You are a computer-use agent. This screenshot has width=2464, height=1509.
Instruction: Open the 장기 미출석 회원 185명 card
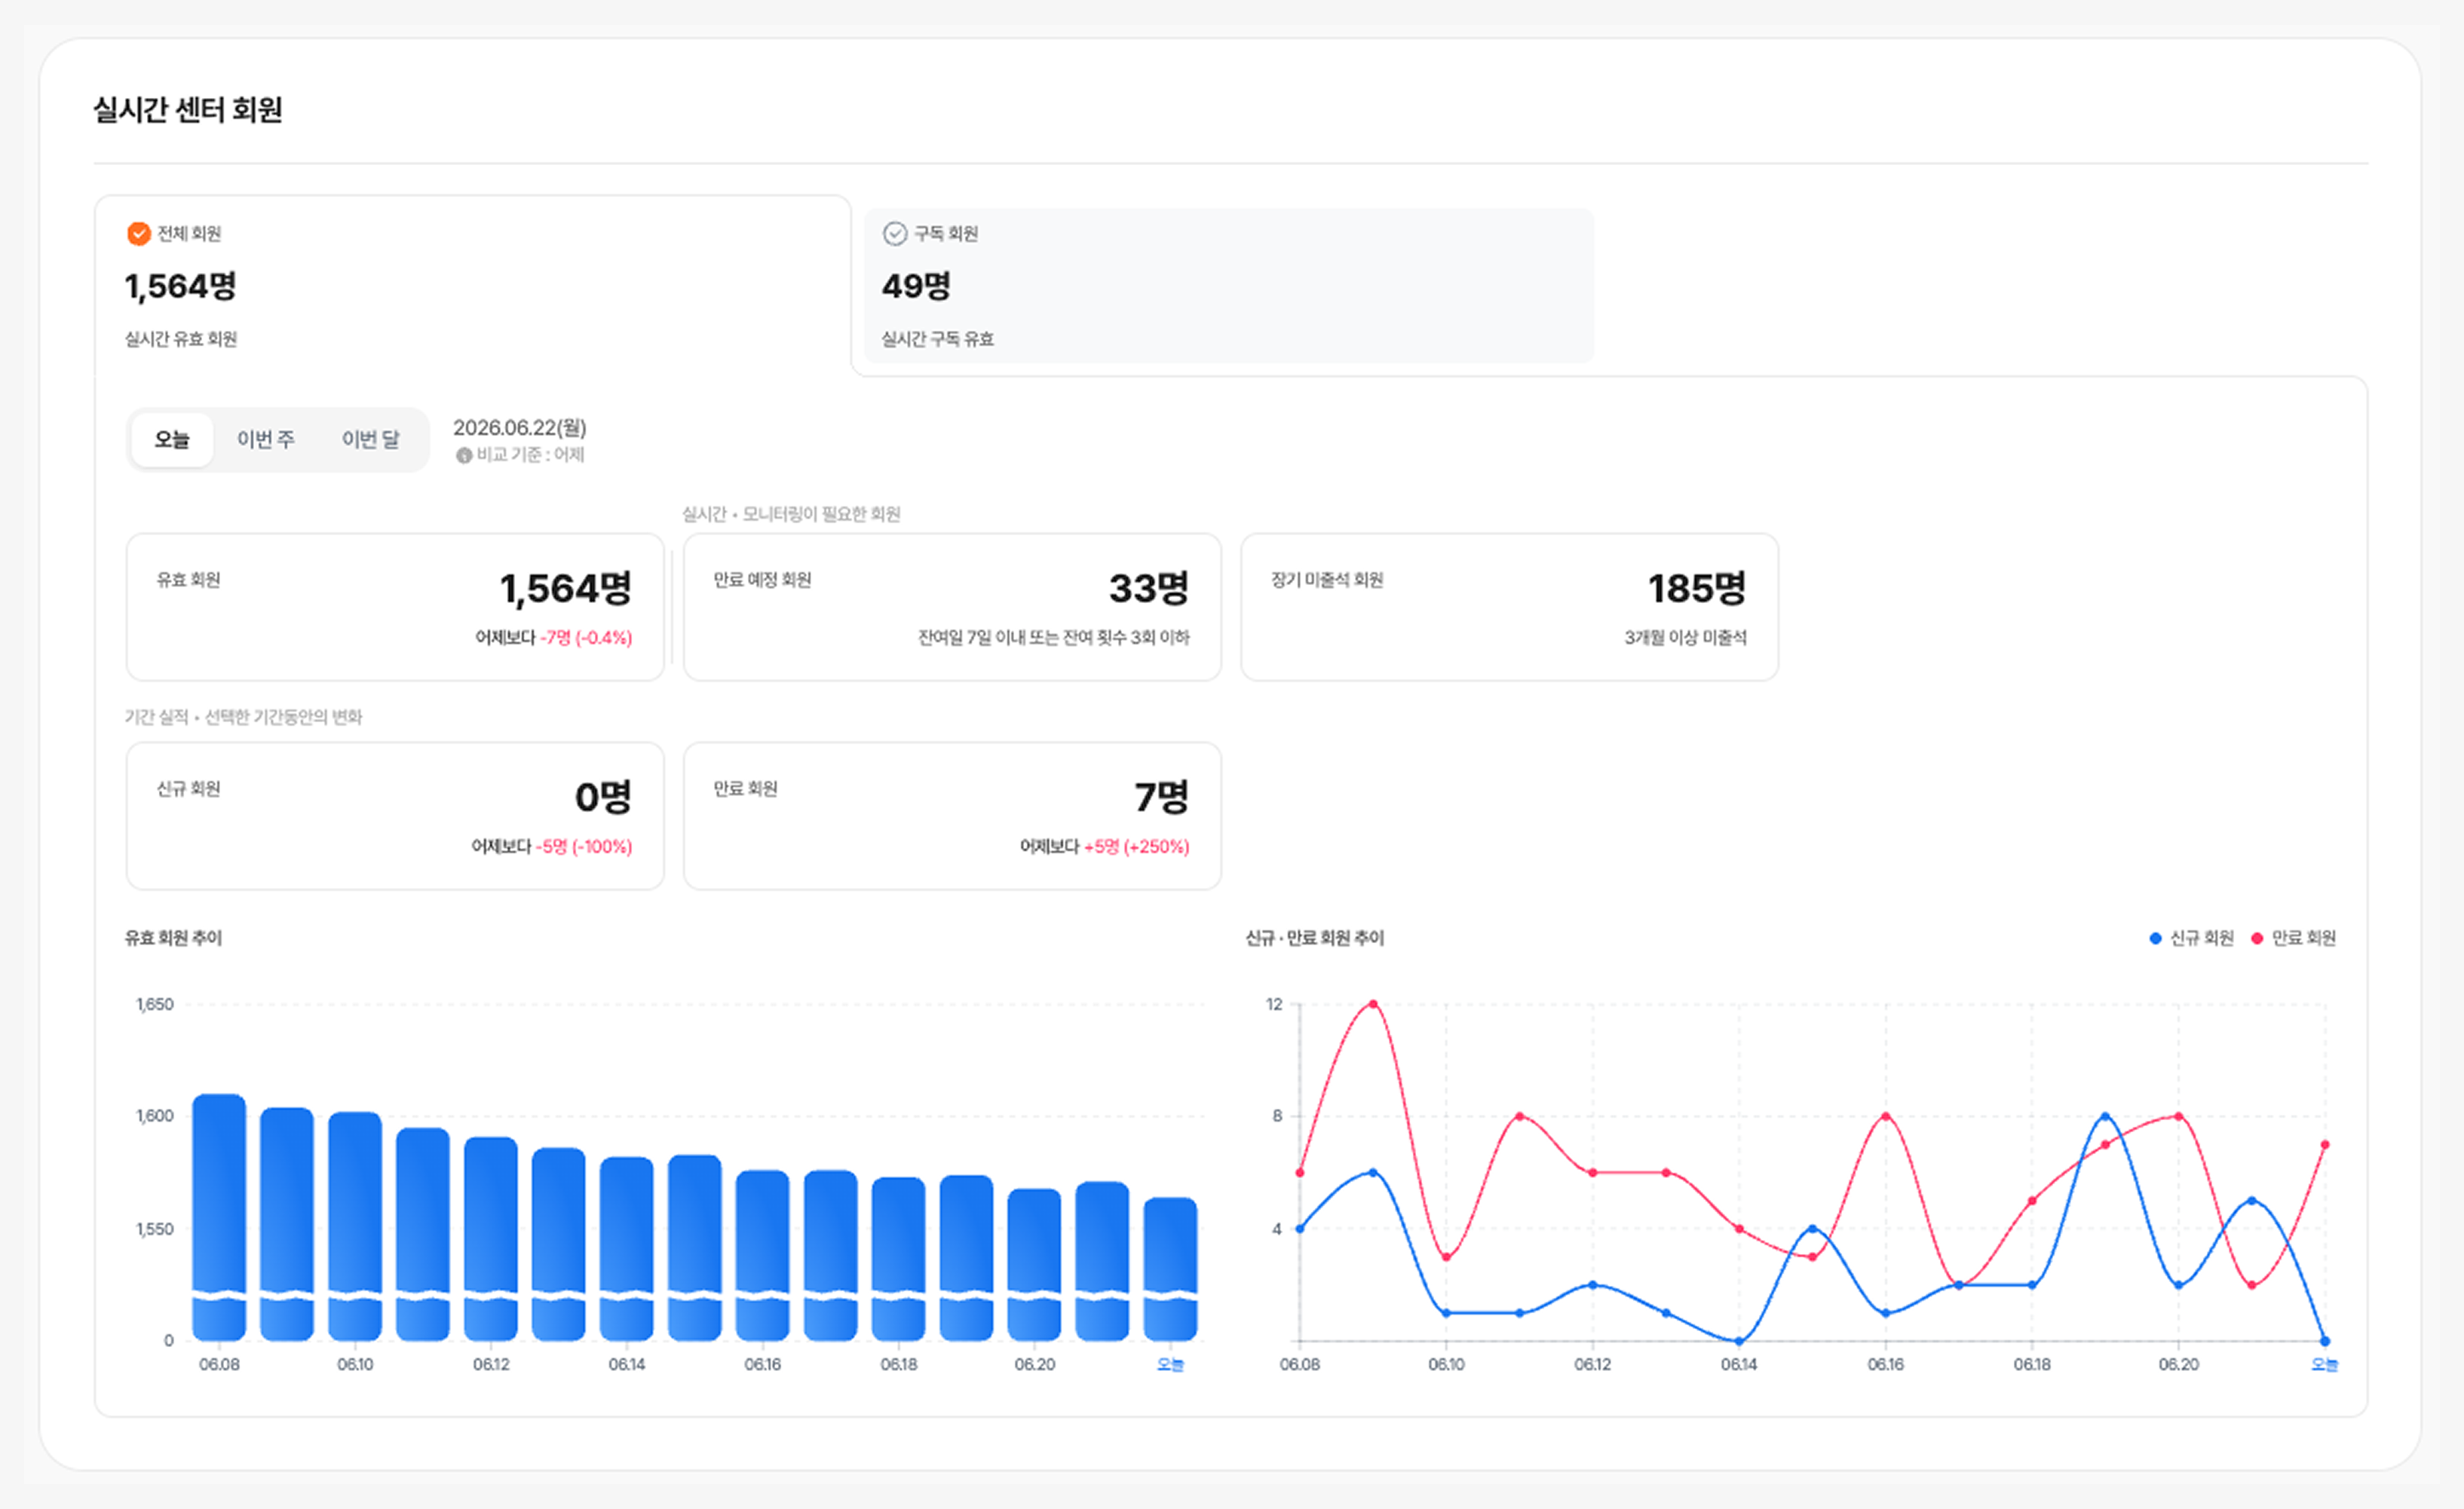click(1509, 607)
